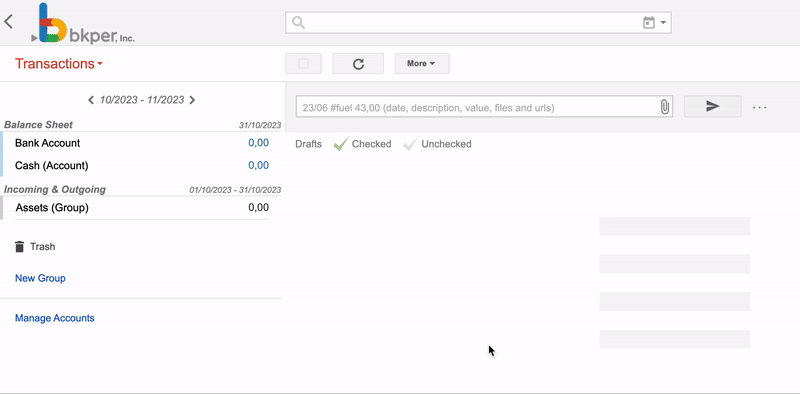Click the green Checked checkmark icon
Viewport: 800px width, 394px height.
pyautogui.click(x=340, y=144)
